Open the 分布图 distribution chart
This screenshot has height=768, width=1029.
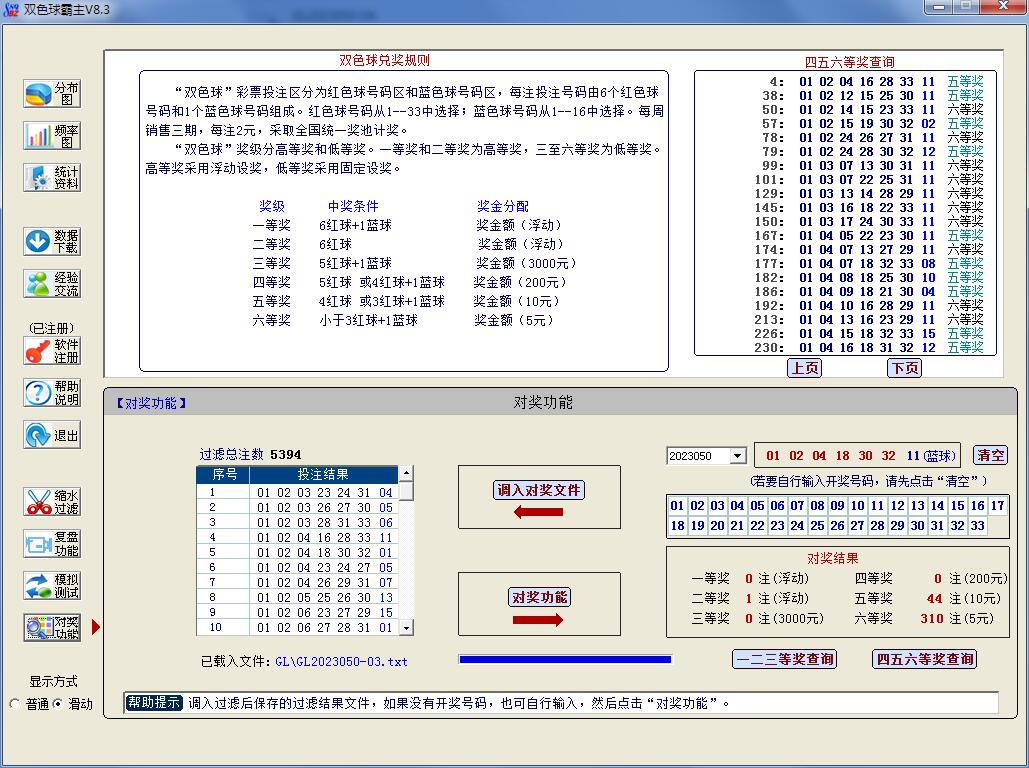52,94
